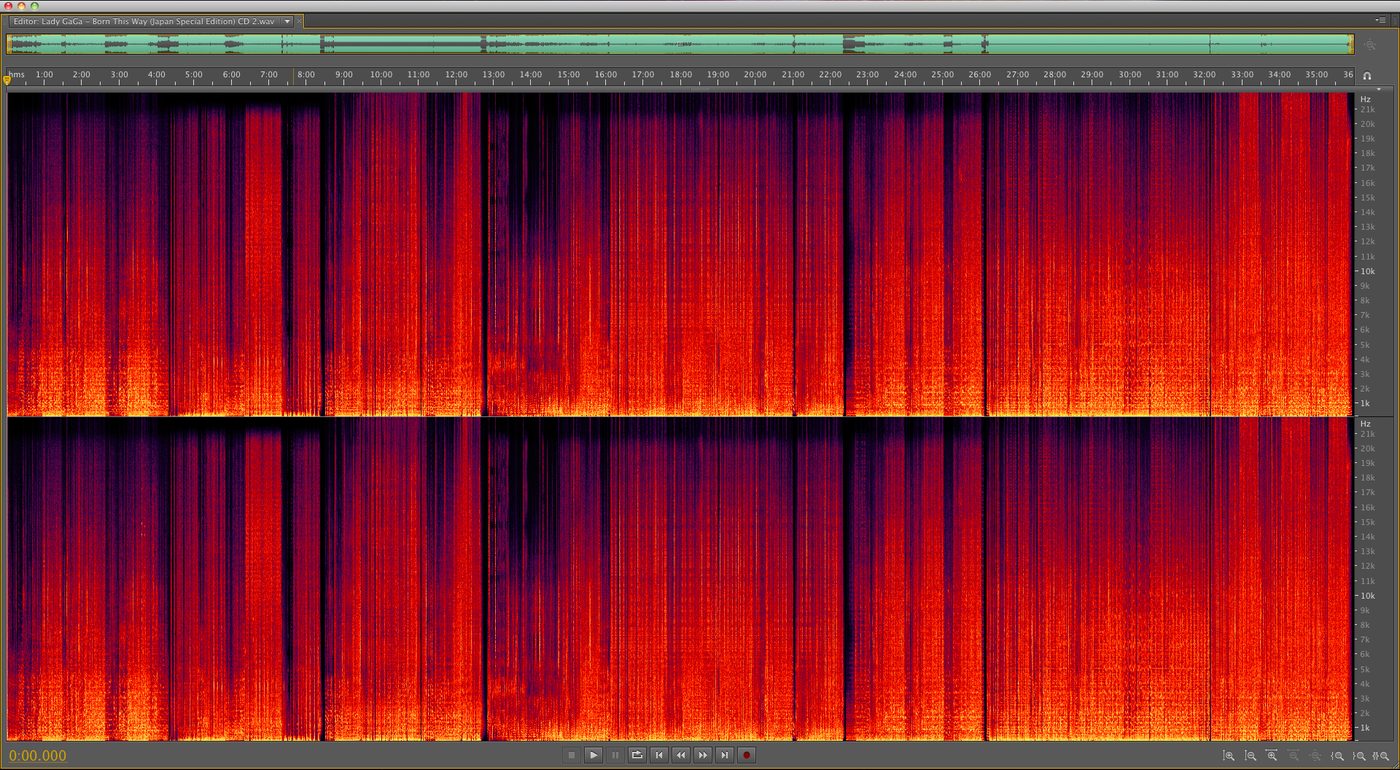Start playback with the Play button
1400x770 pixels.
[593, 755]
